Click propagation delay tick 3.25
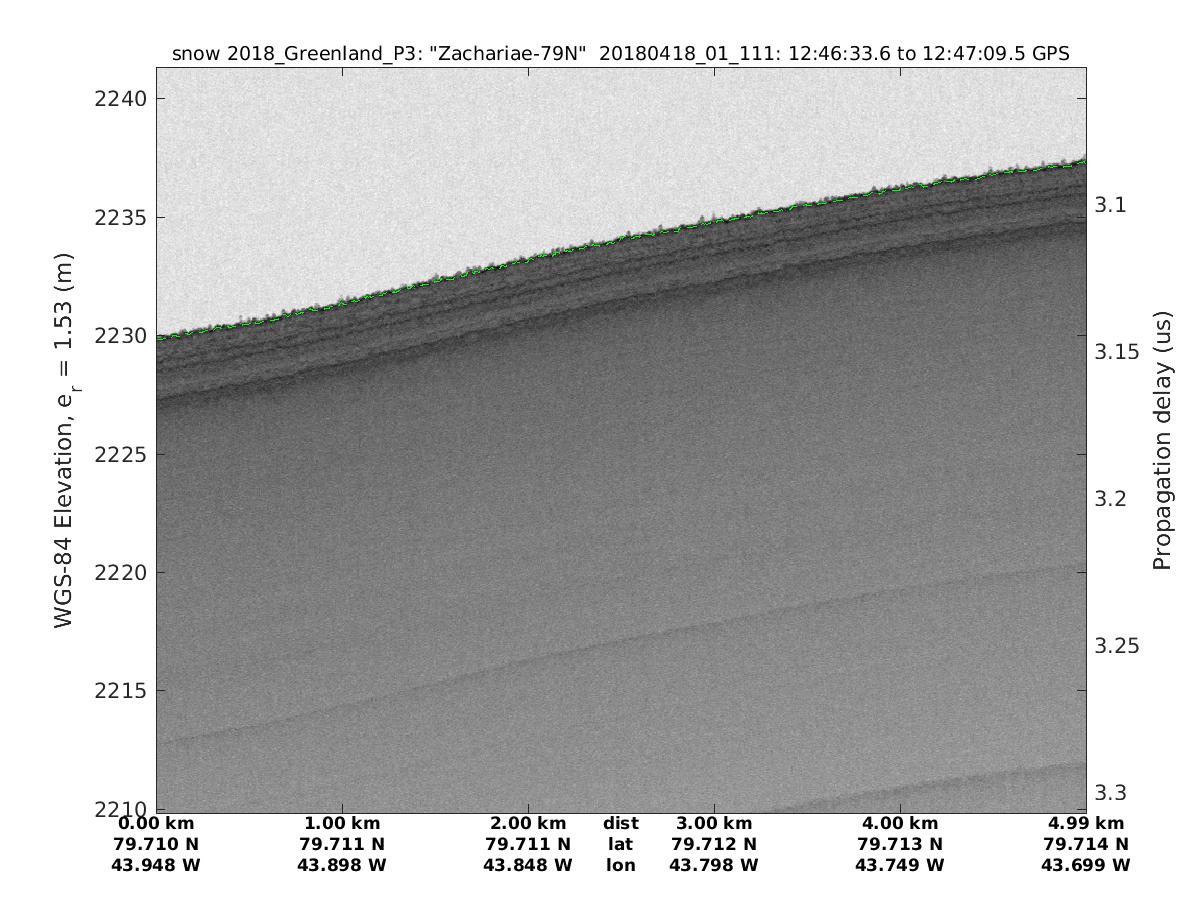Viewport: 1200px width, 900px height. click(x=1116, y=646)
